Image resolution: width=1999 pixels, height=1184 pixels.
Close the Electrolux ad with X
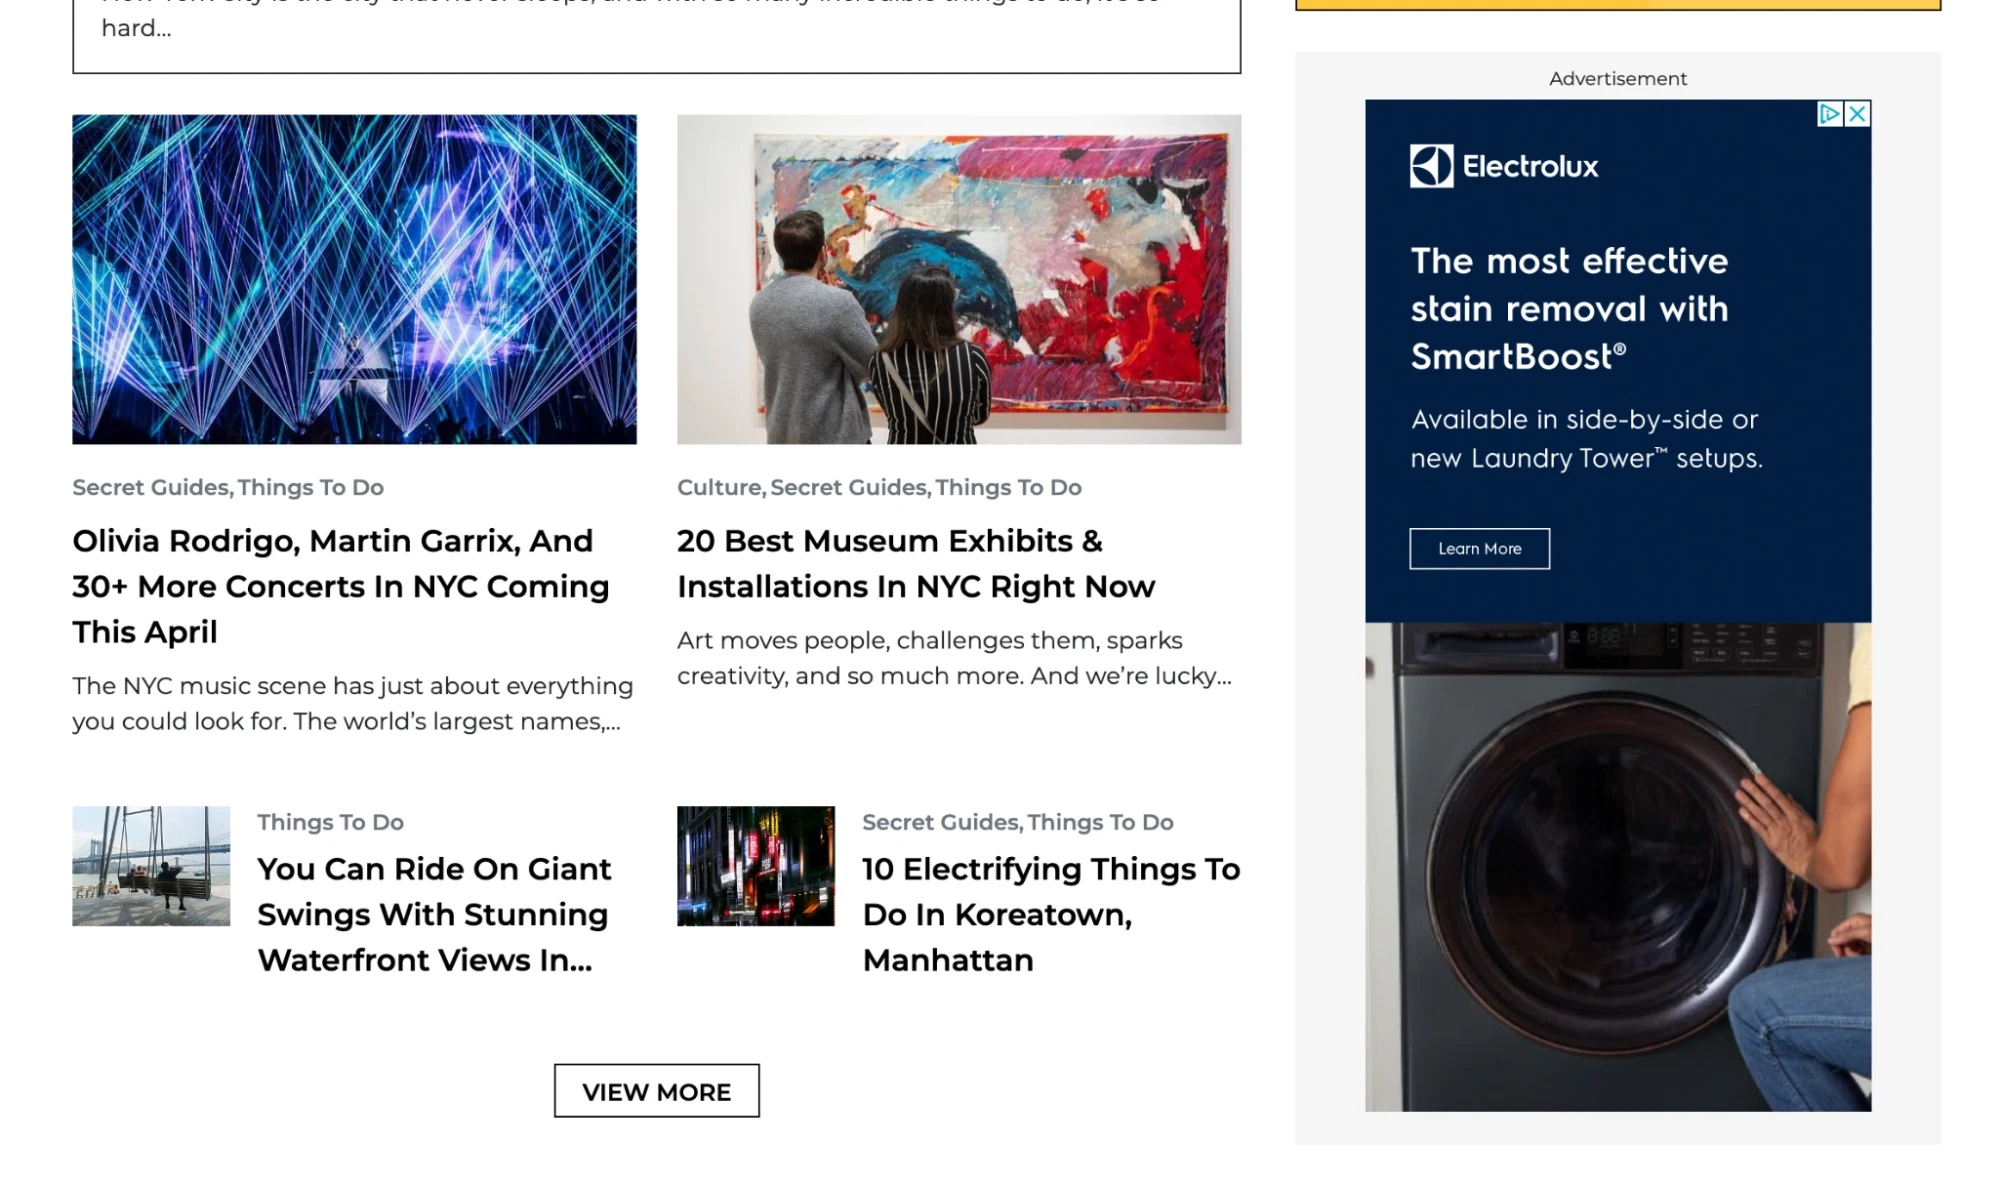(x=1857, y=114)
